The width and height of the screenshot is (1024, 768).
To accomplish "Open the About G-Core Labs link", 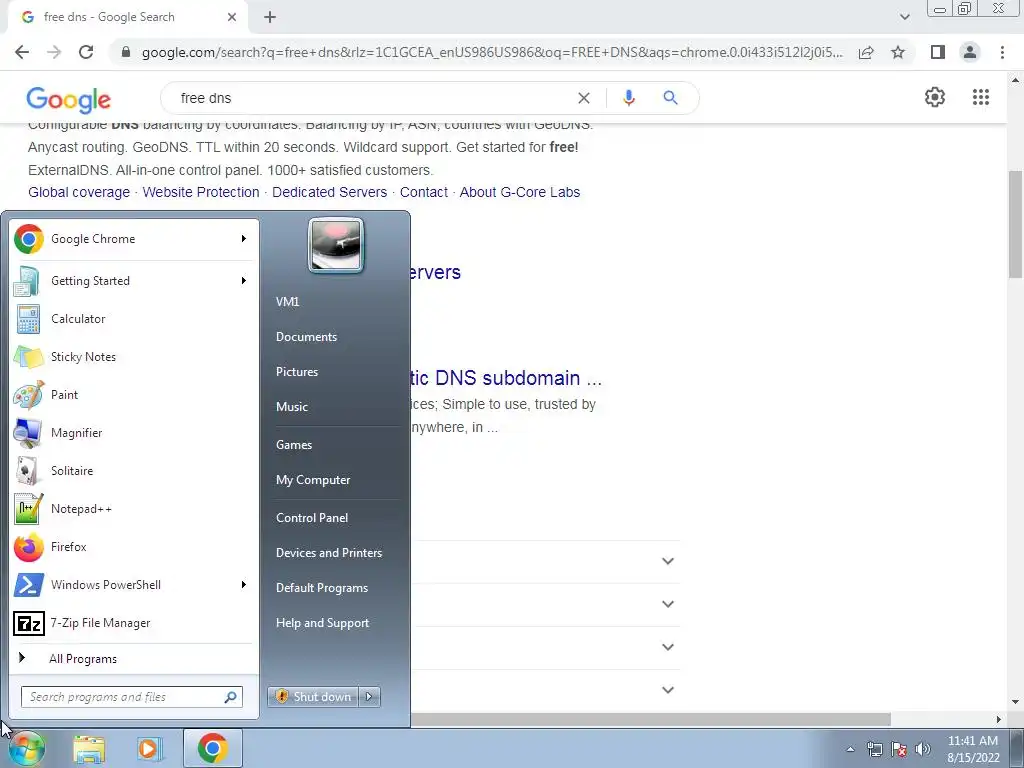I will (x=520, y=192).
